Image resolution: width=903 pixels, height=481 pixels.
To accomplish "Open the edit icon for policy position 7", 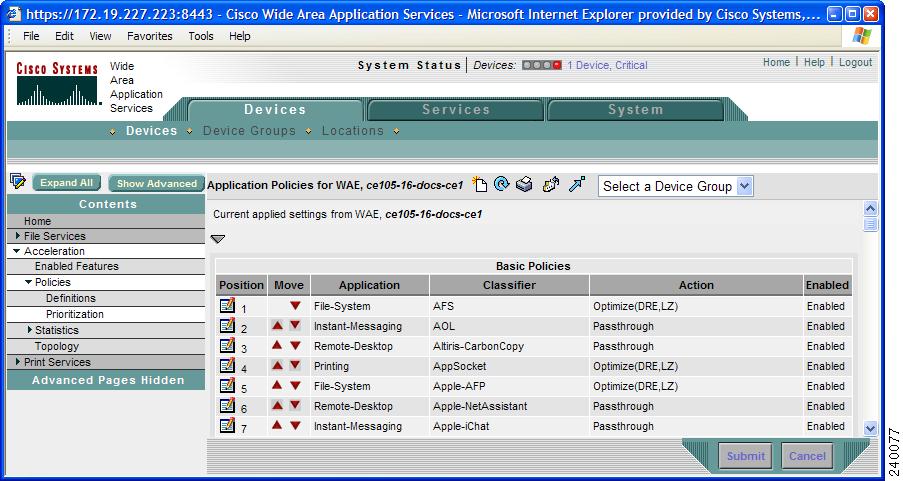I will point(227,425).
